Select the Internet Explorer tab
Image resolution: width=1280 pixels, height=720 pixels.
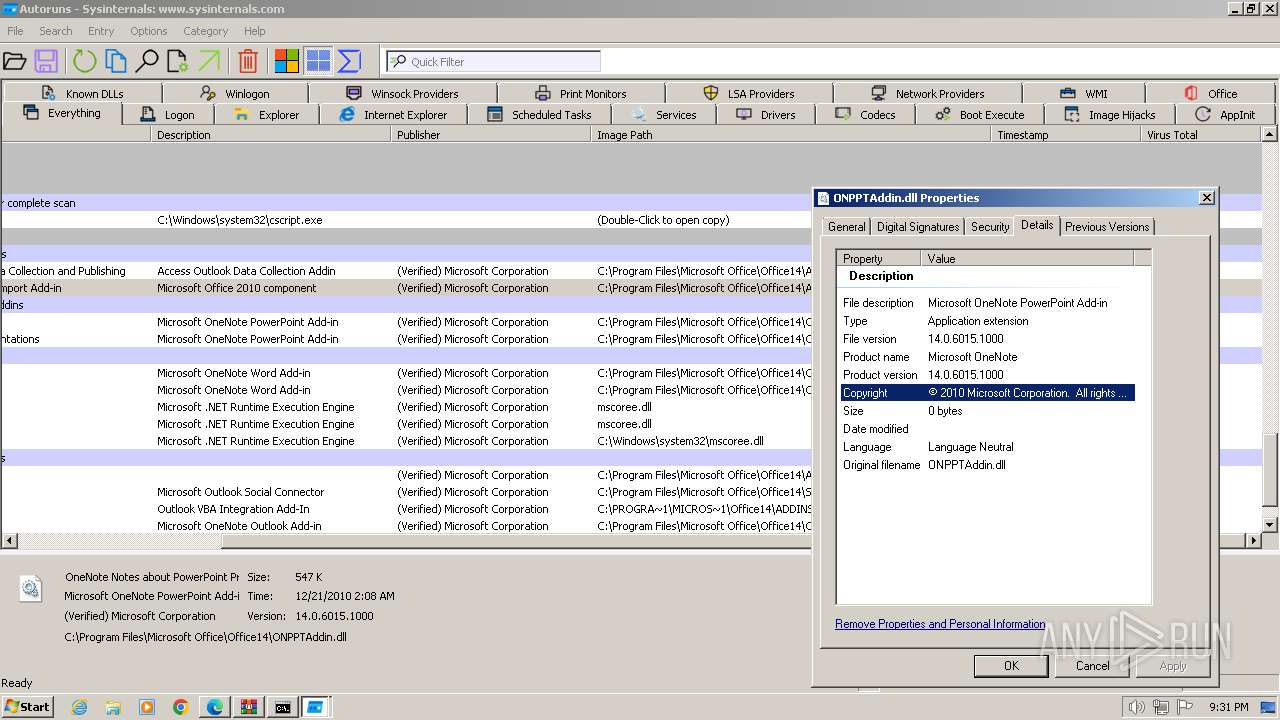click(393, 115)
